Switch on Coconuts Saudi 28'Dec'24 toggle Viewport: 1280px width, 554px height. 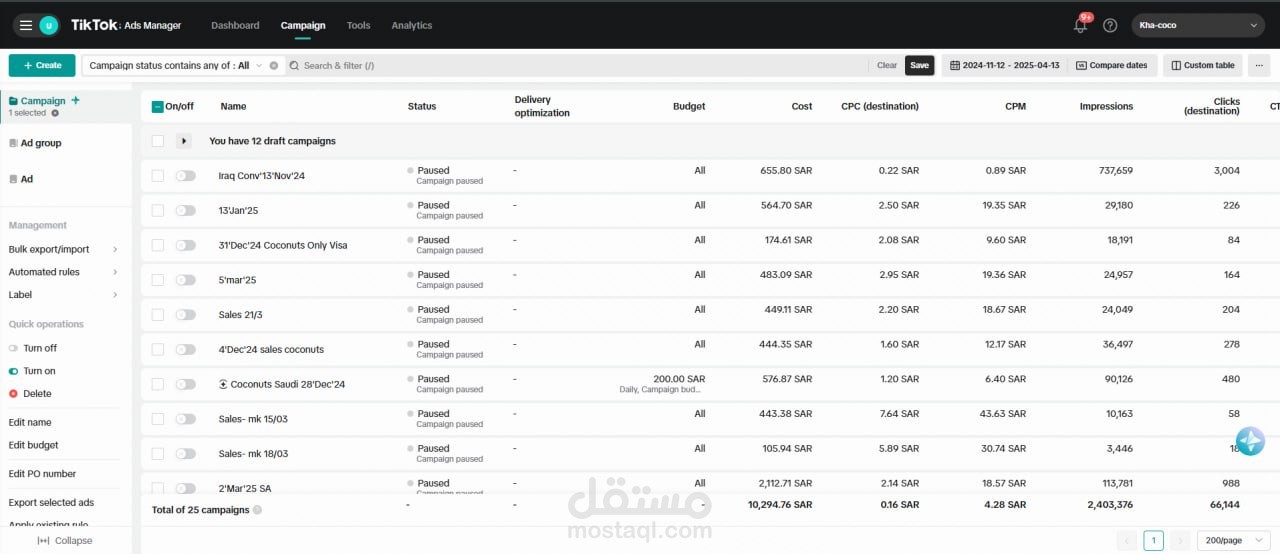tap(185, 384)
